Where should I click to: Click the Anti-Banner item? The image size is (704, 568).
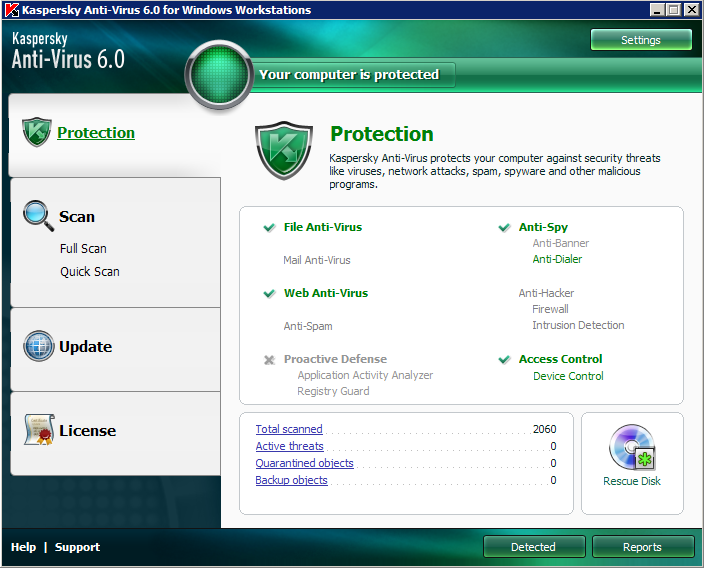point(561,243)
